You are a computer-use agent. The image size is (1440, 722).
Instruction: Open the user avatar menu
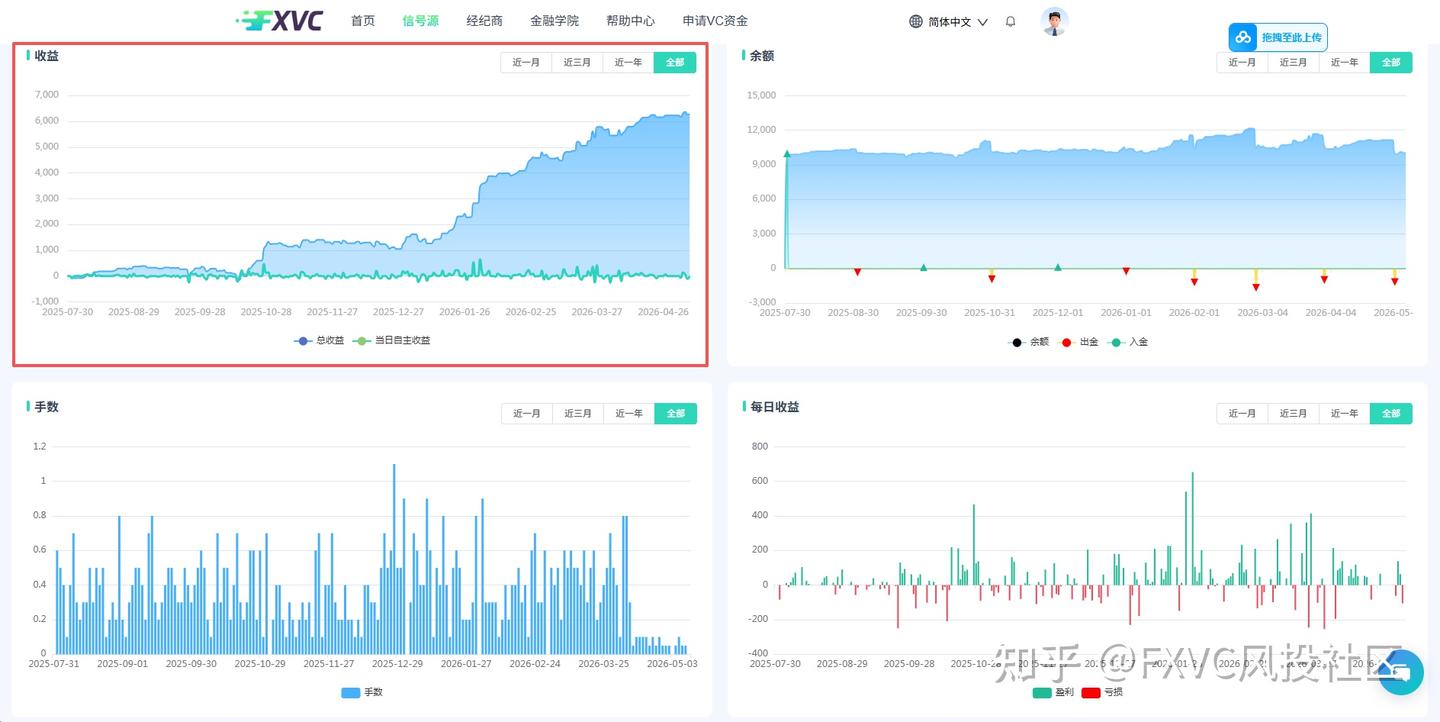point(1054,21)
